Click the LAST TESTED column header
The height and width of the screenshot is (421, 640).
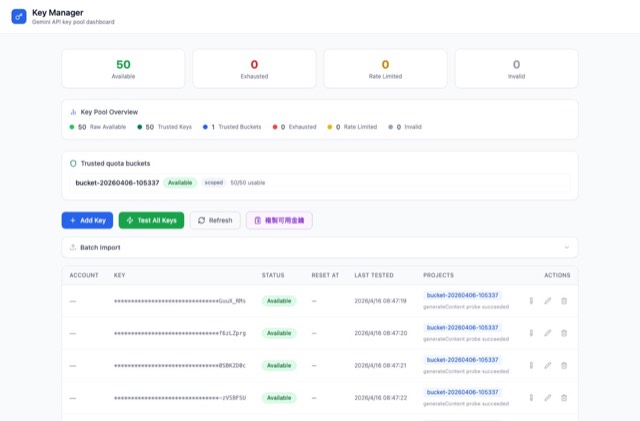(x=374, y=275)
